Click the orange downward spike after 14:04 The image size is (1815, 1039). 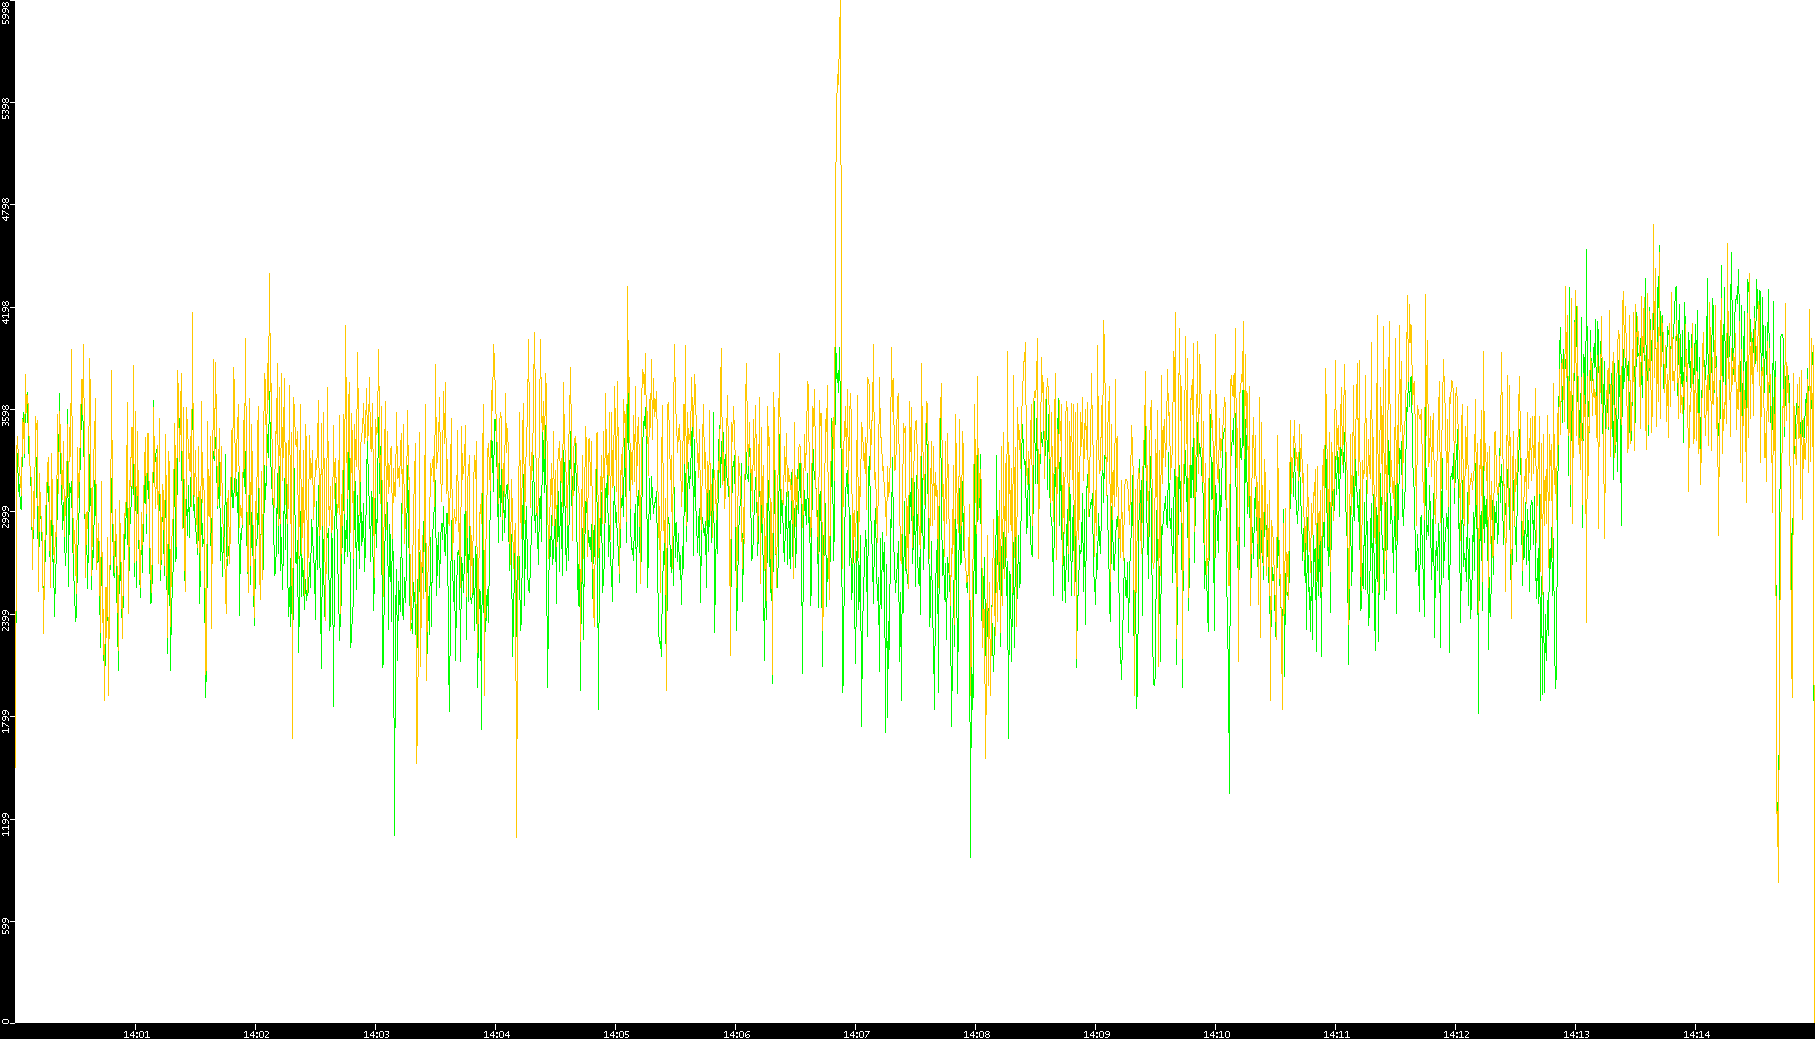click(x=516, y=830)
